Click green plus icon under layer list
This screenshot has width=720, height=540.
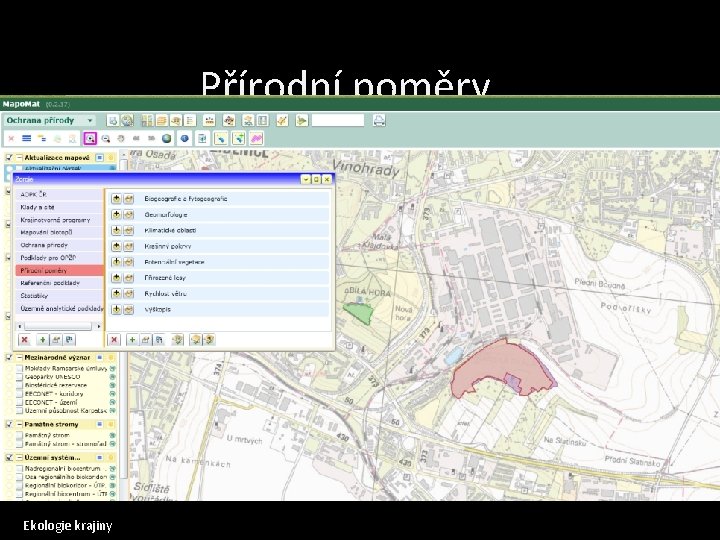click(x=132, y=340)
